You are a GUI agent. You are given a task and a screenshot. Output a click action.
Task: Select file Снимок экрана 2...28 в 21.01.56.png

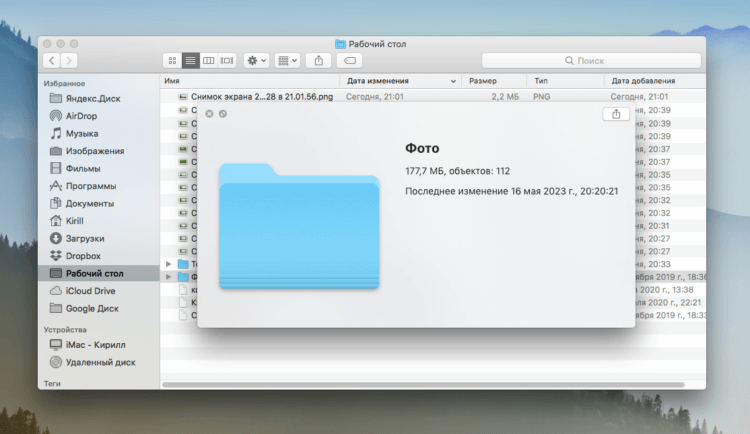(x=262, y=97)
